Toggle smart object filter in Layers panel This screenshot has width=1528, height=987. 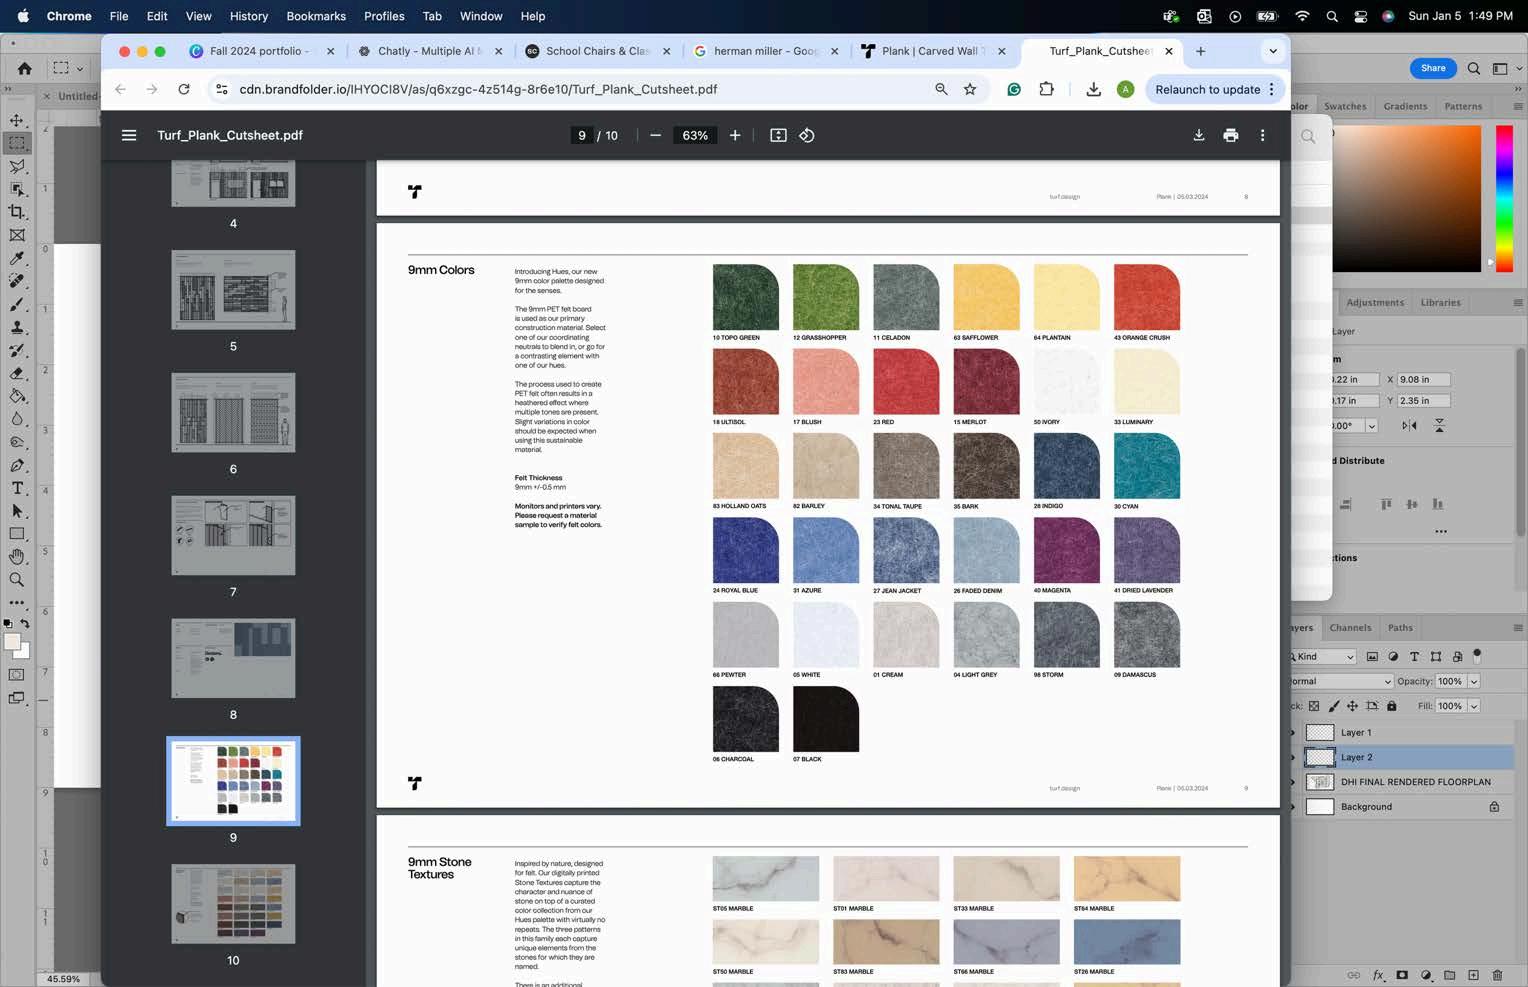(x=1457, y=656)
